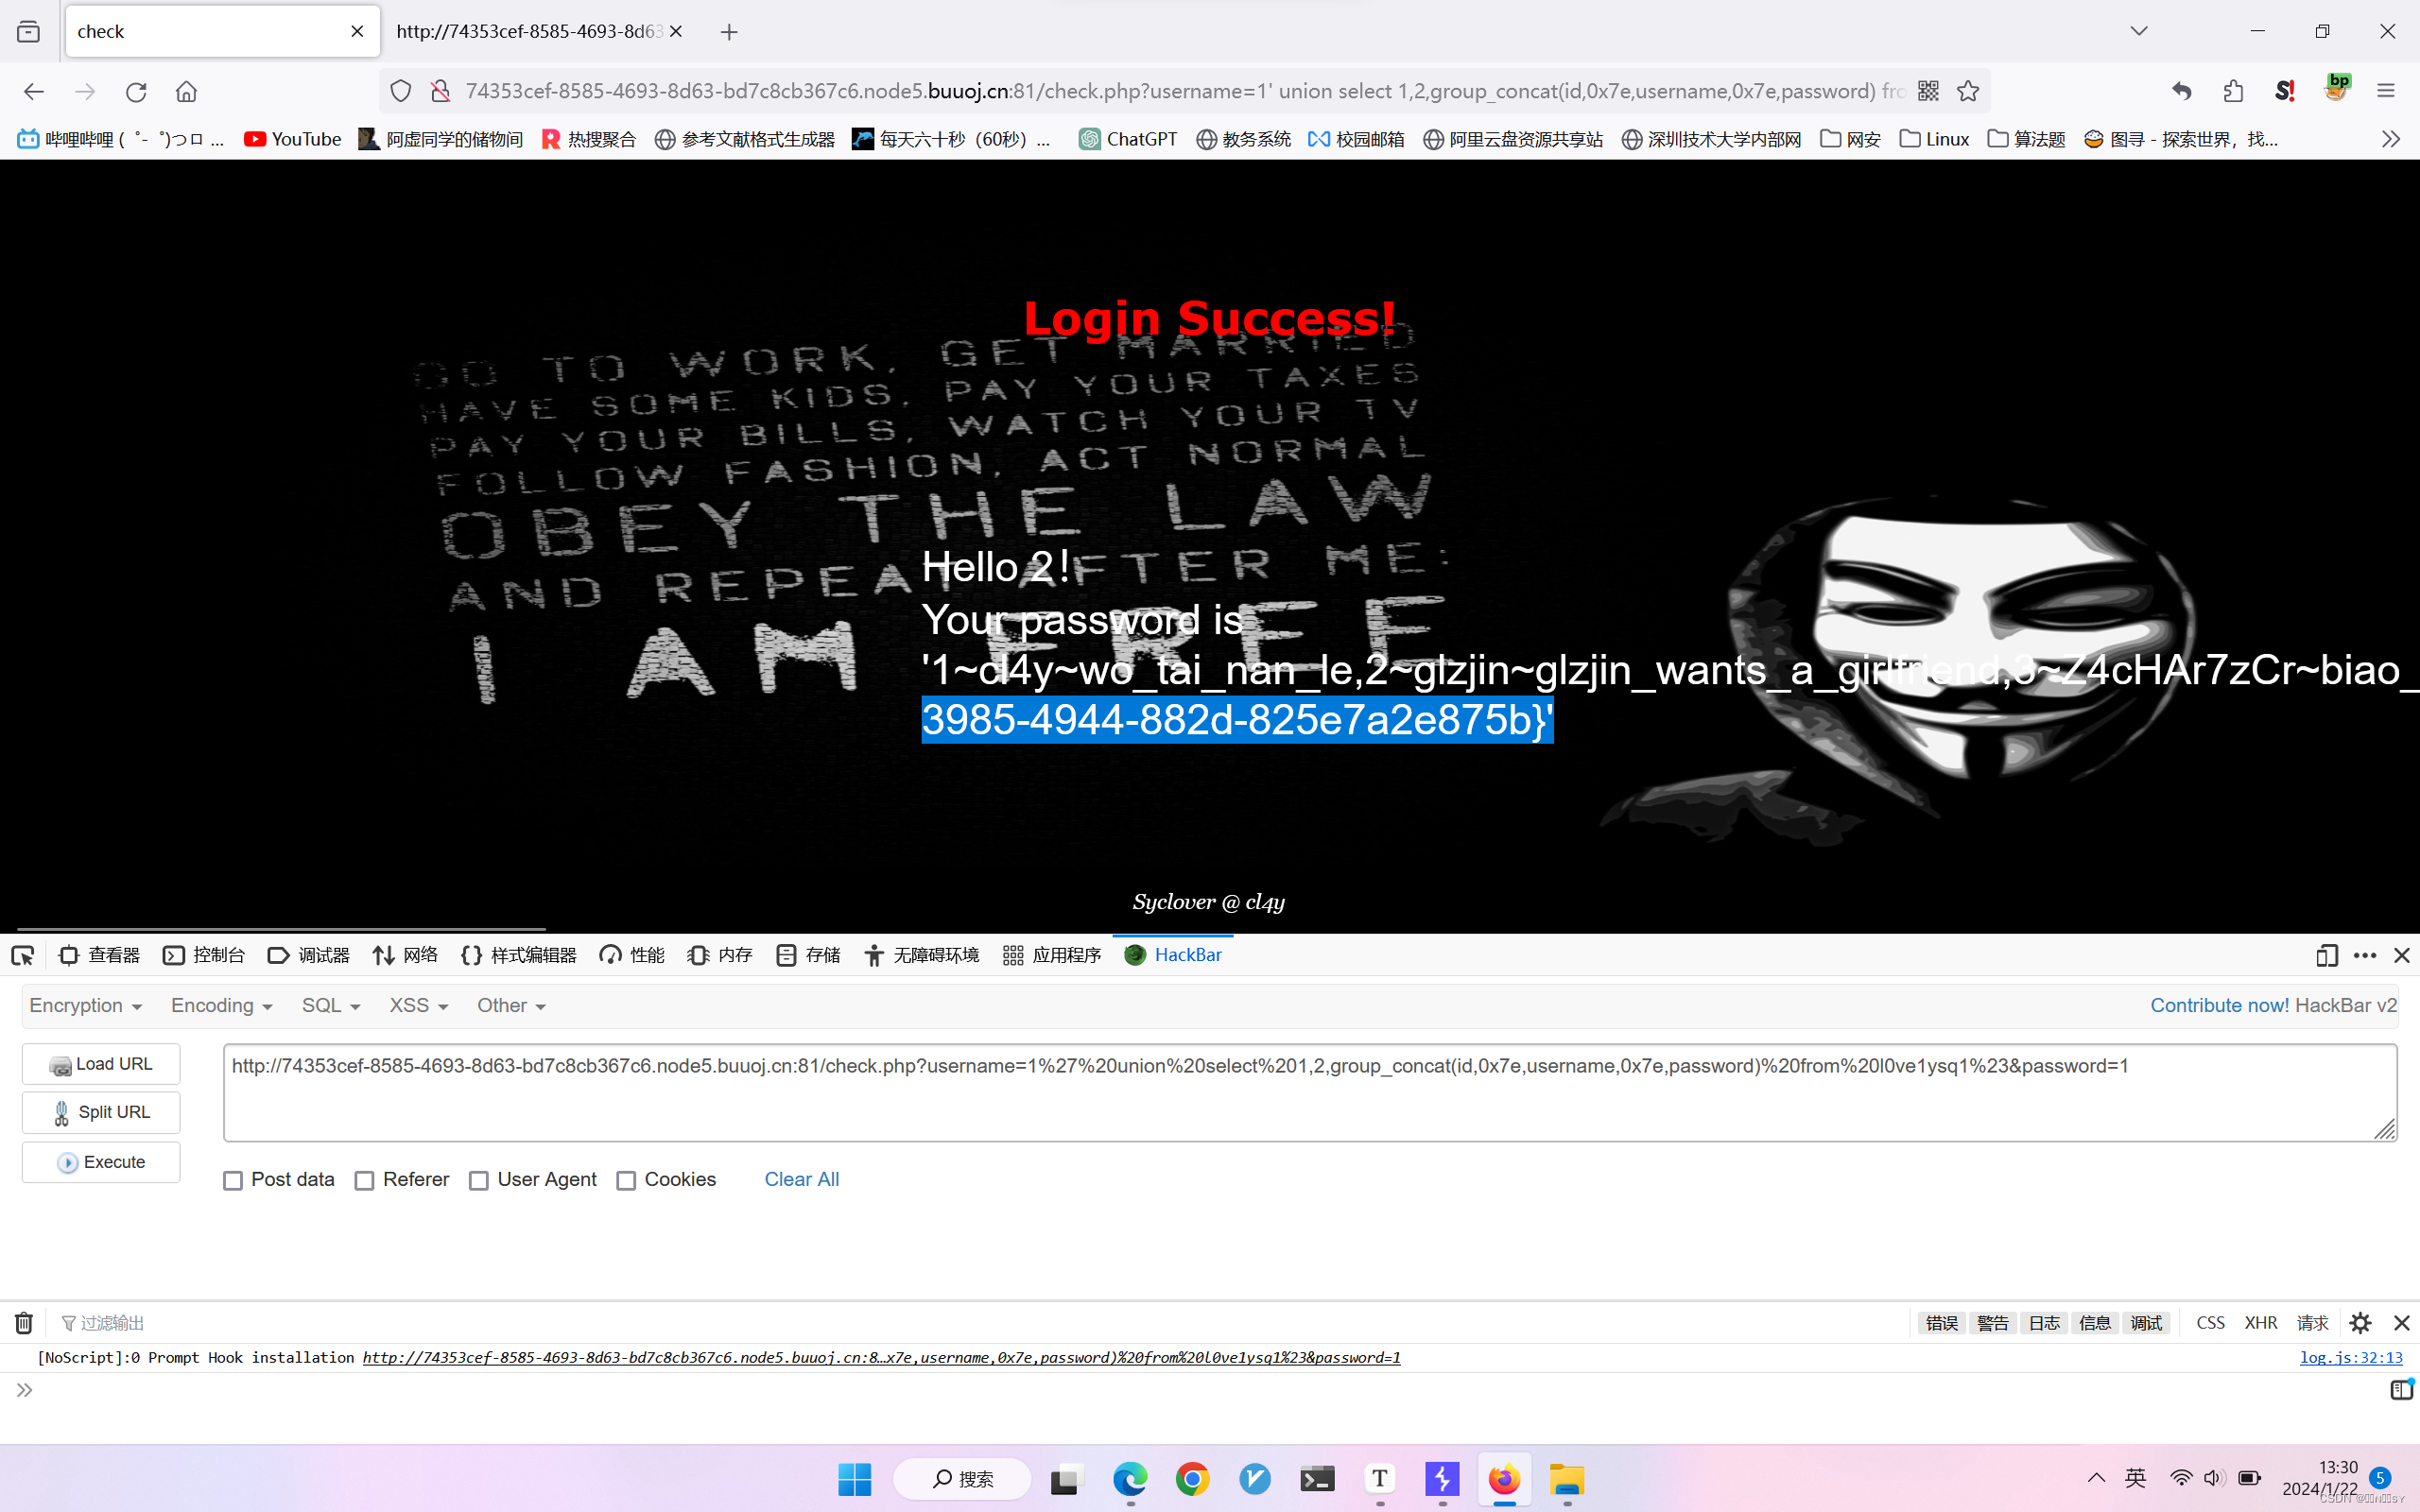Open File Explorer from the taskbar

(x=1567, y=1479)
